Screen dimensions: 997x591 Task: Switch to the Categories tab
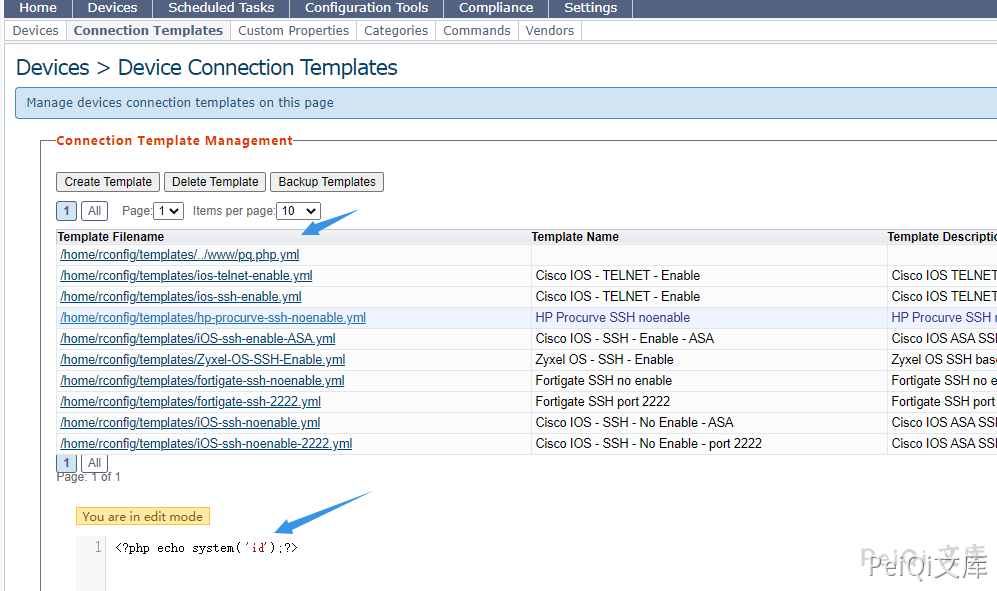click(x=396, y=31)
